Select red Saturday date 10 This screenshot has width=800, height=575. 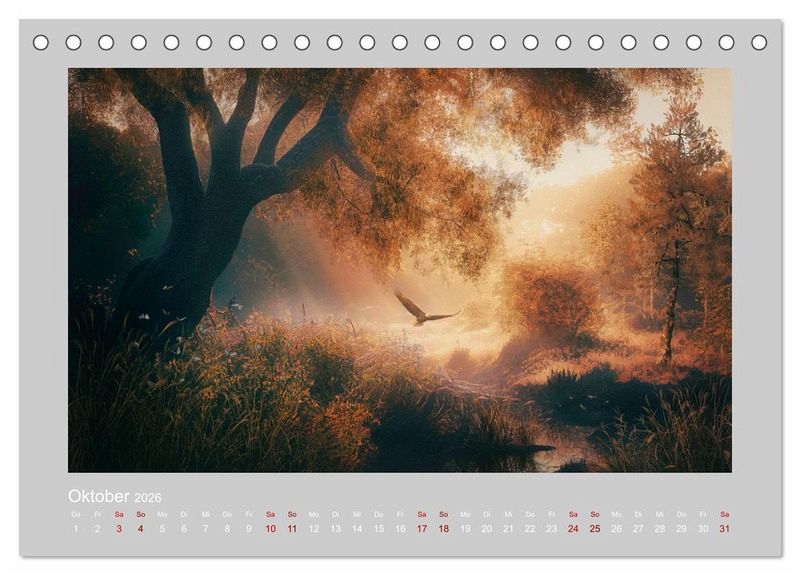[x=270, y=529]
